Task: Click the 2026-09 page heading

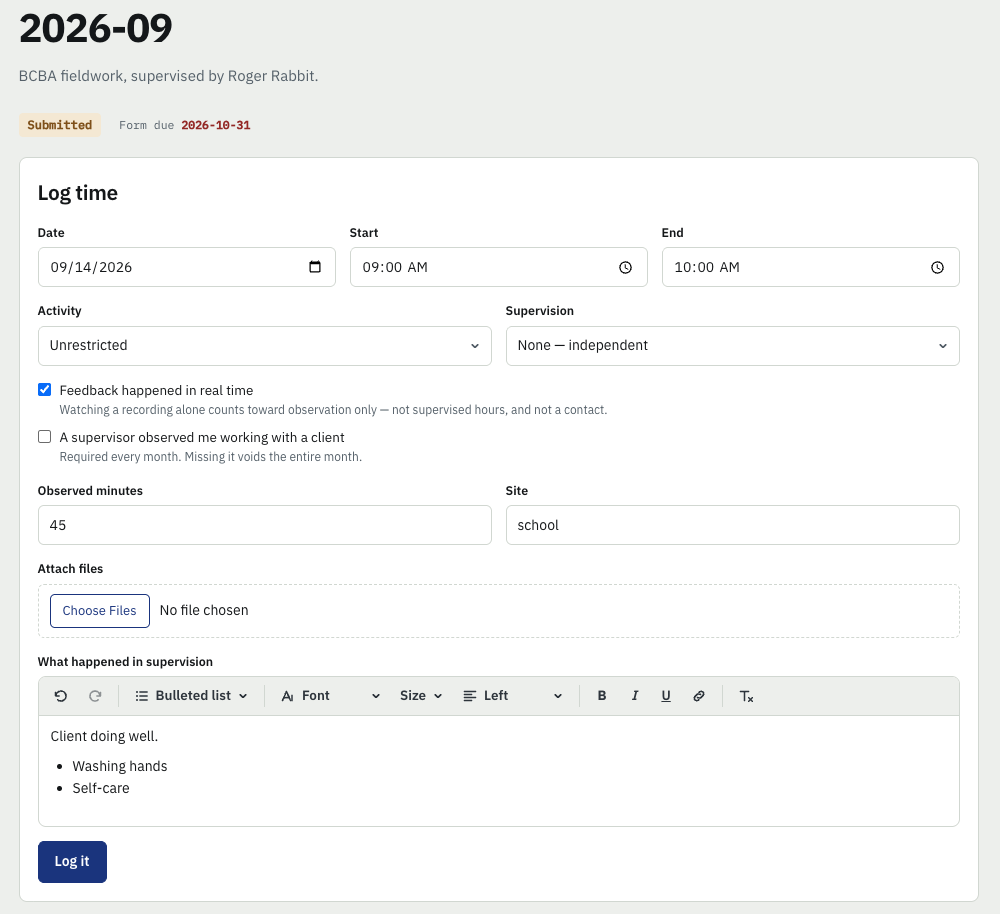Action: pos(96,28)
